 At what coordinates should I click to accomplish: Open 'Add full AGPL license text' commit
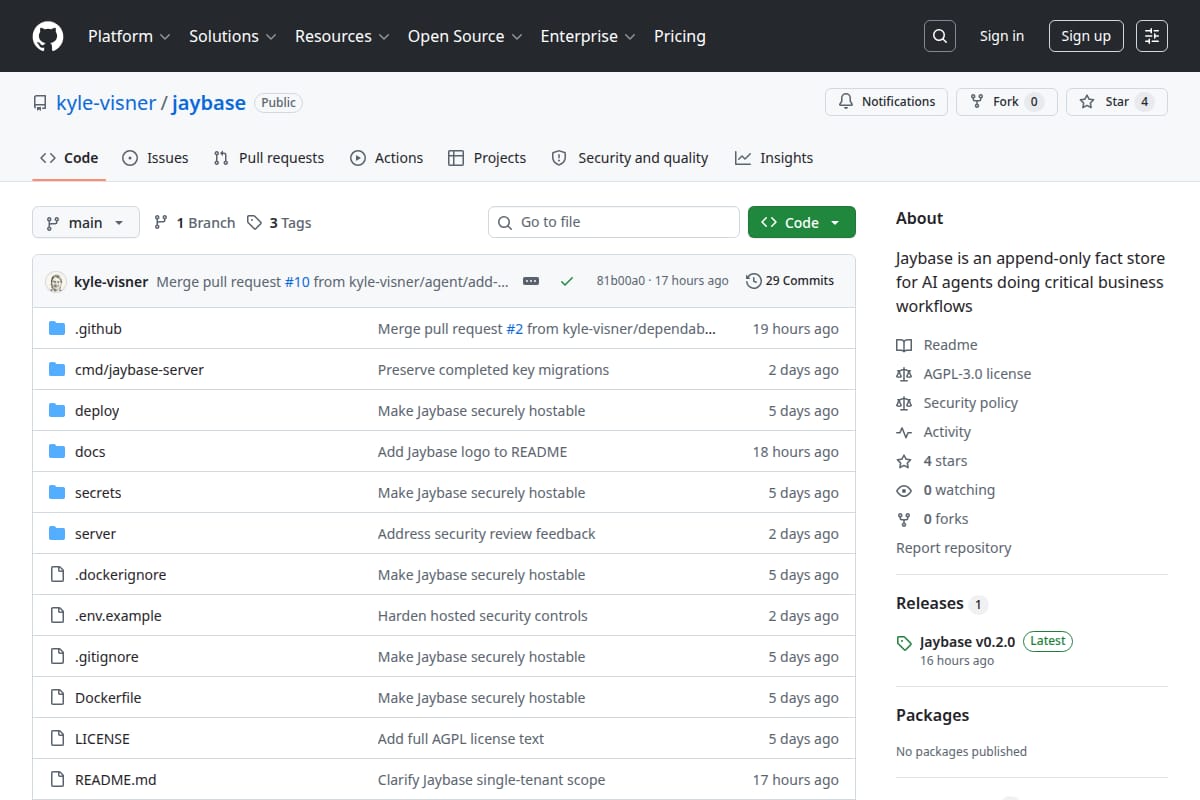tap(461, 739)
